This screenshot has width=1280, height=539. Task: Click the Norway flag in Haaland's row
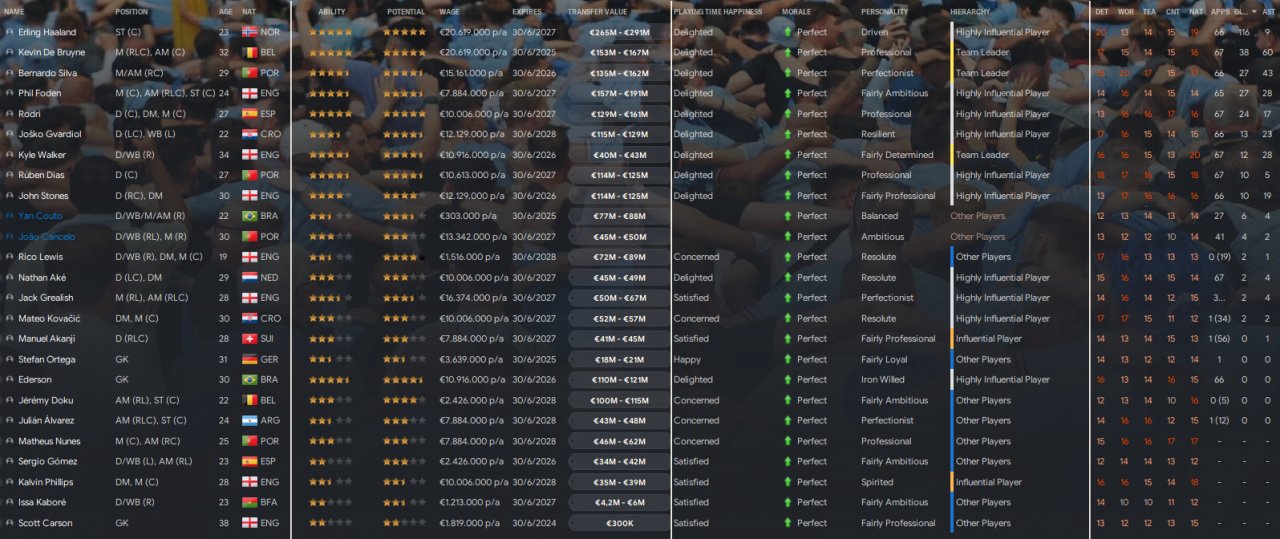pos(249,32)
